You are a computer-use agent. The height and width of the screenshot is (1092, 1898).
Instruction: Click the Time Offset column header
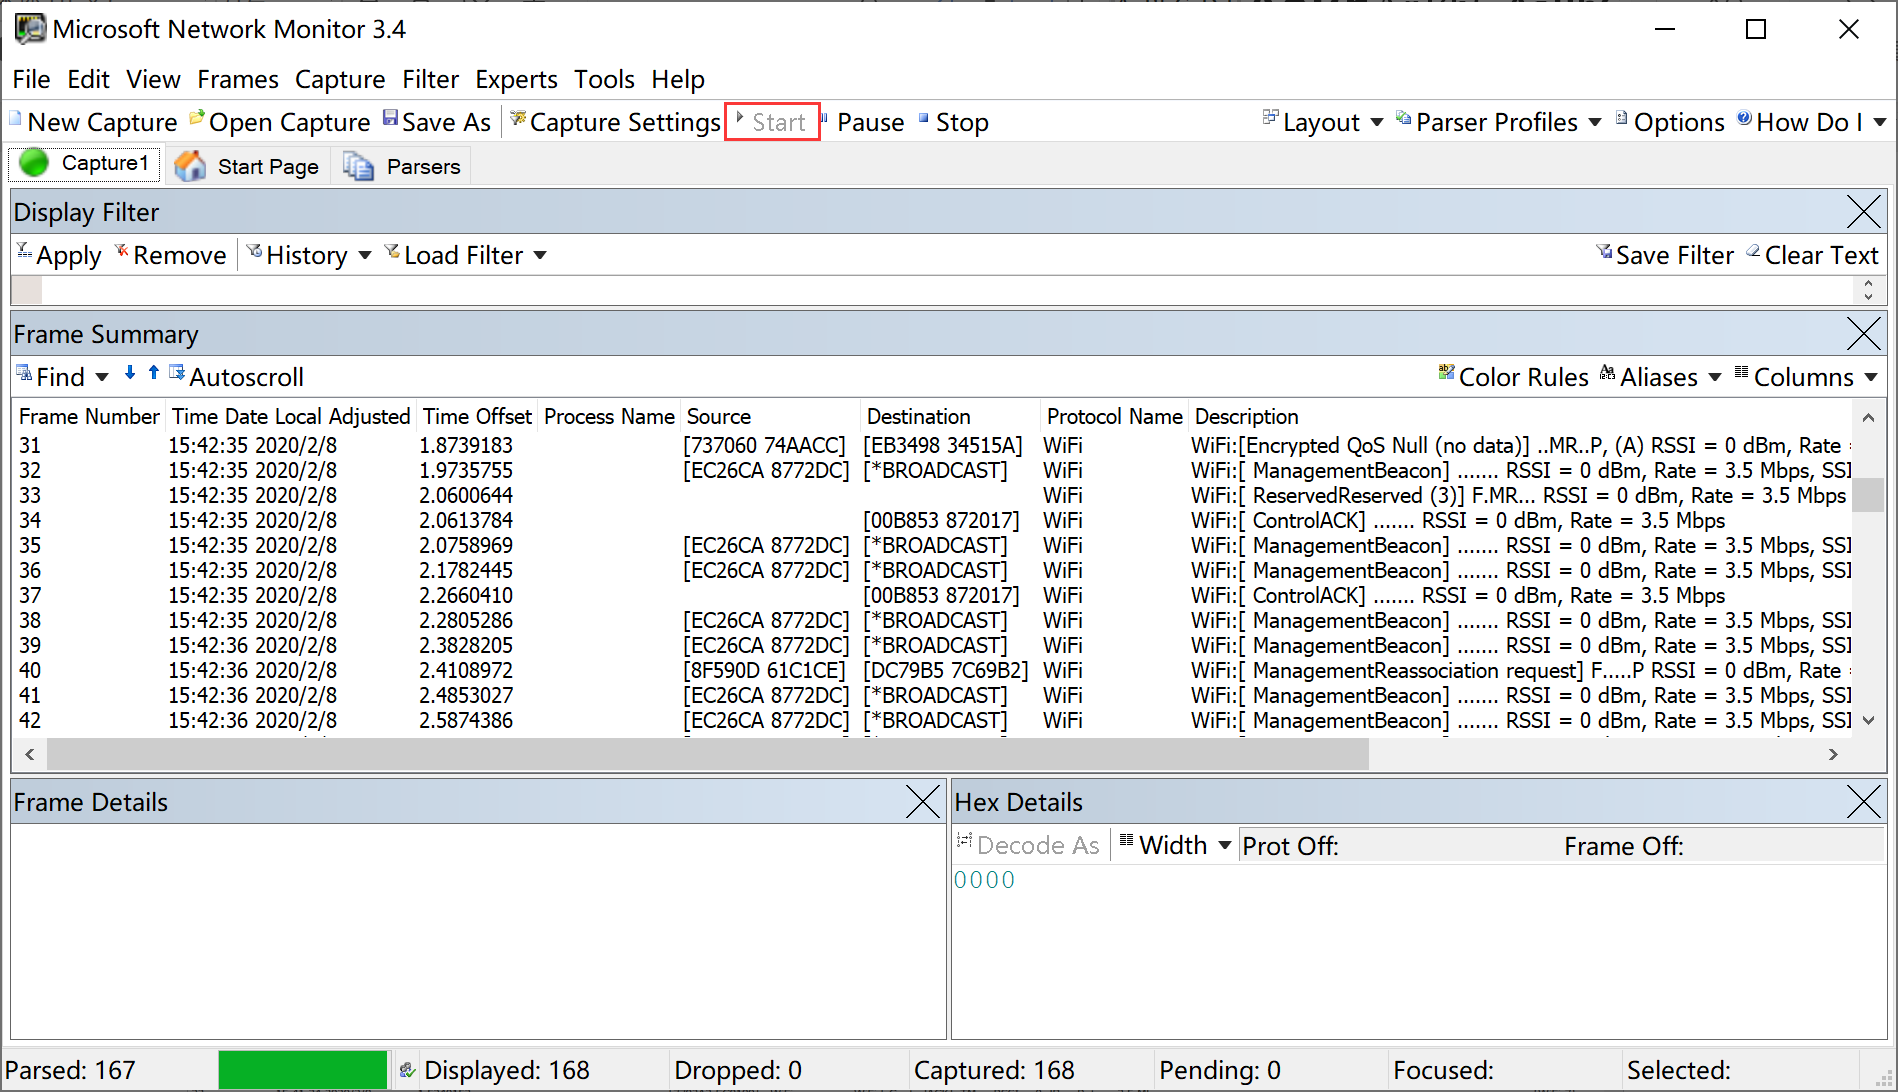477,416
